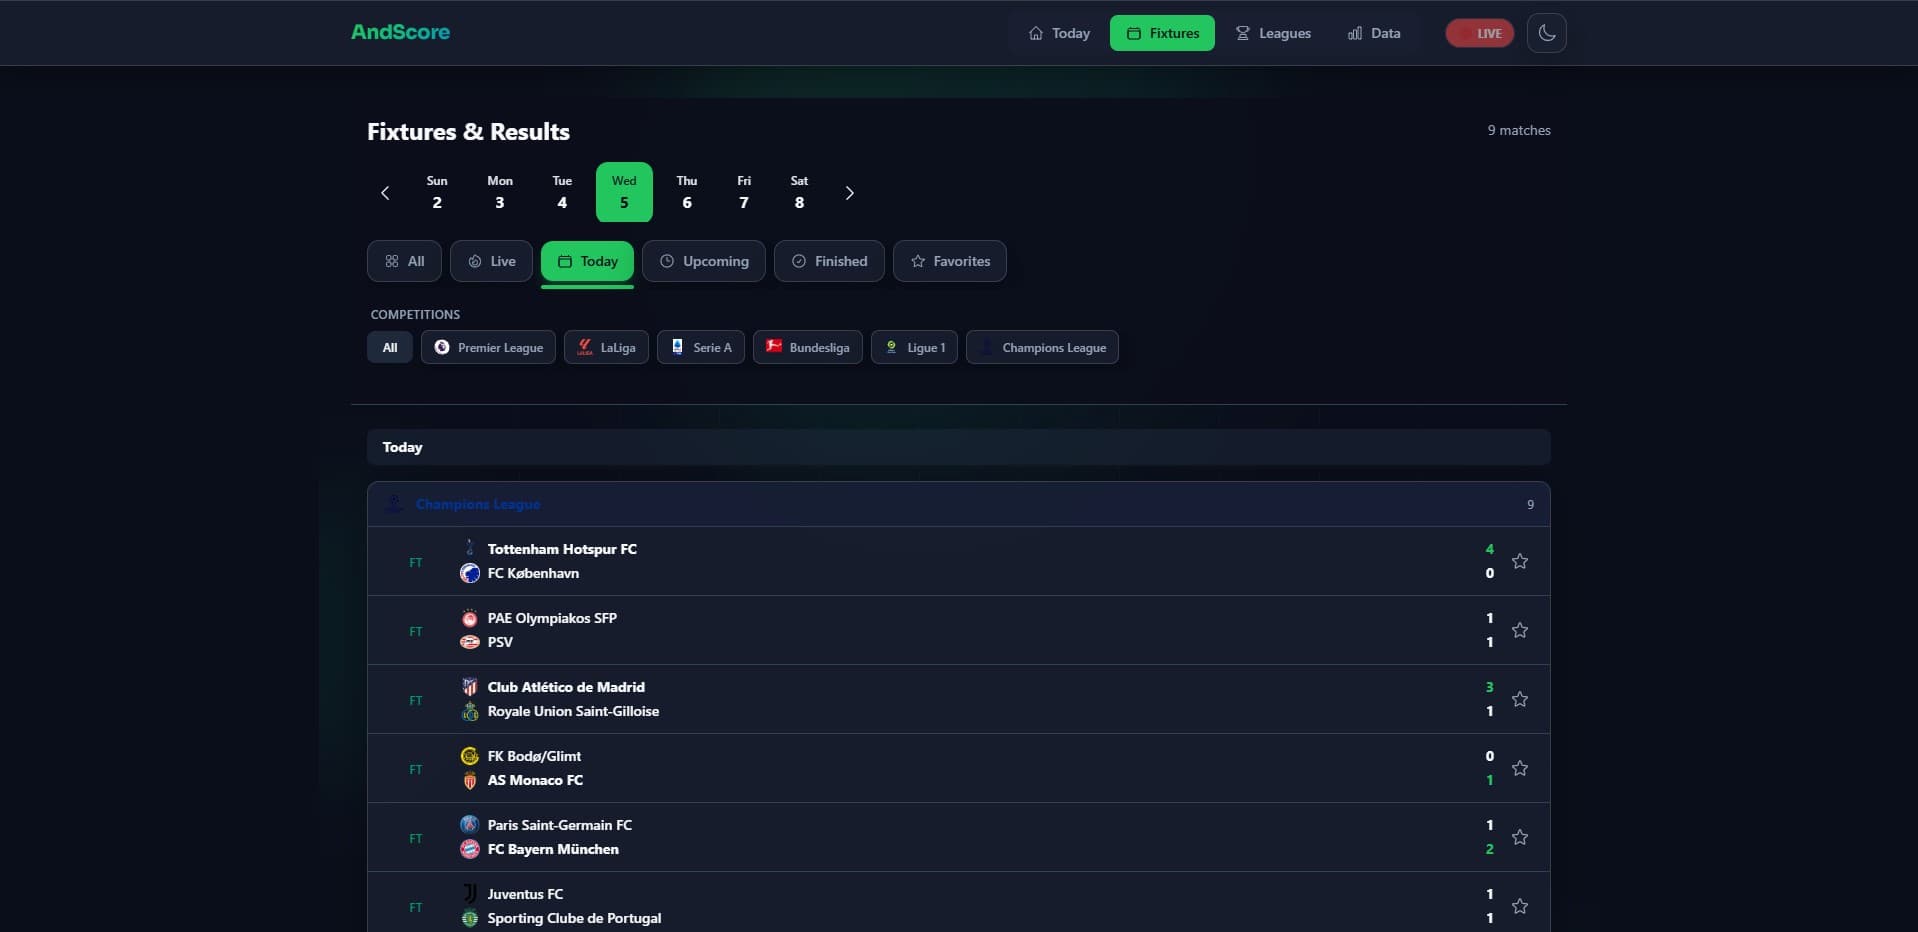
Task: Click the AS Monaco FC crest icon
Action: click(469, 780)
